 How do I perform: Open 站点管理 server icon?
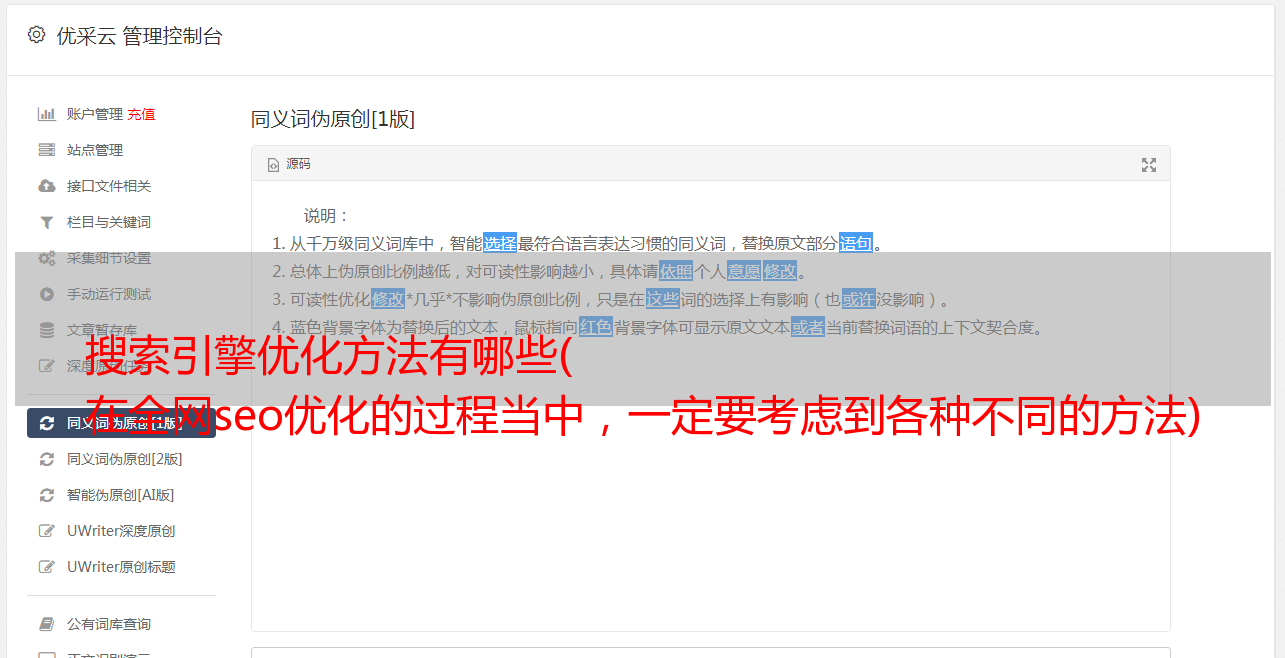click(46, 150)
